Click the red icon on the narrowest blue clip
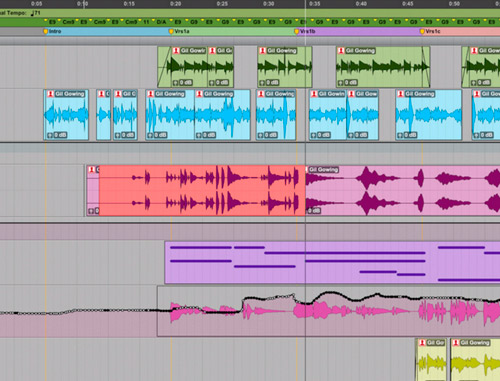The image size is (500, 381). click(x=101, y=94)
